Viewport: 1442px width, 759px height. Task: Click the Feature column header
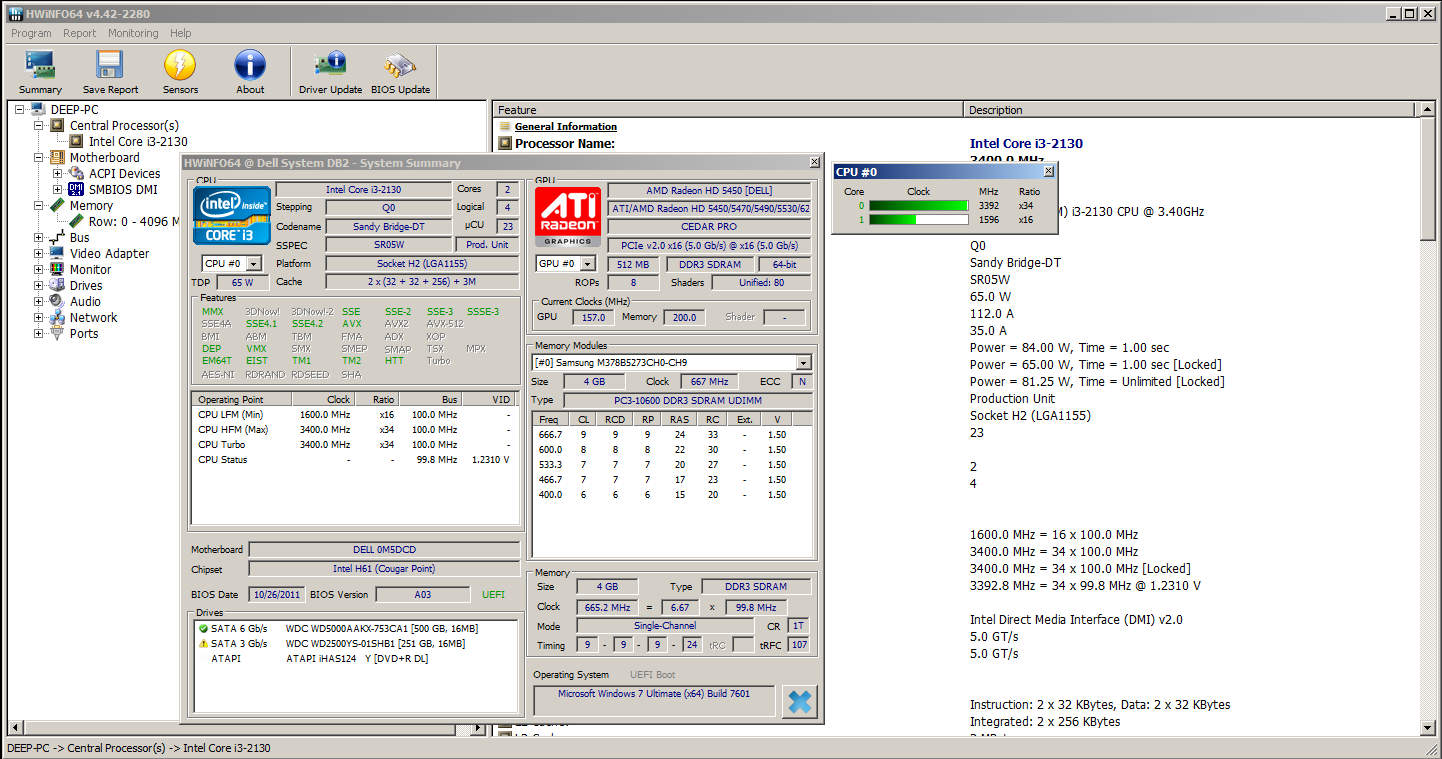pyautogui.click(x=728, y=110)
